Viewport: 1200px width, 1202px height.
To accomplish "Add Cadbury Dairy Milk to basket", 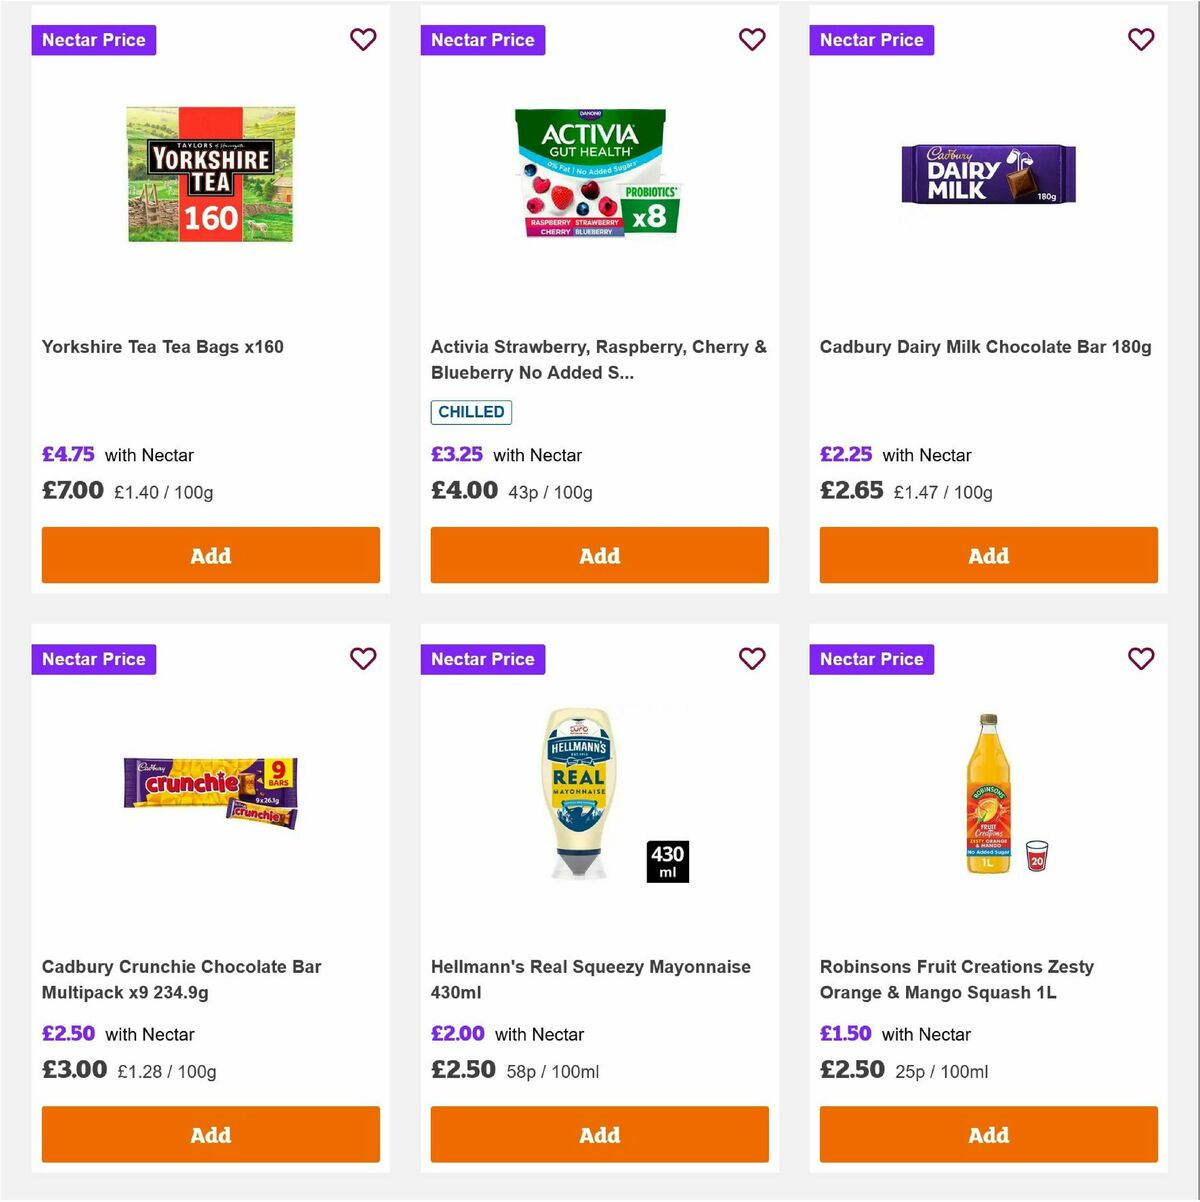I will pyautogui.click(x=988, y=555).
